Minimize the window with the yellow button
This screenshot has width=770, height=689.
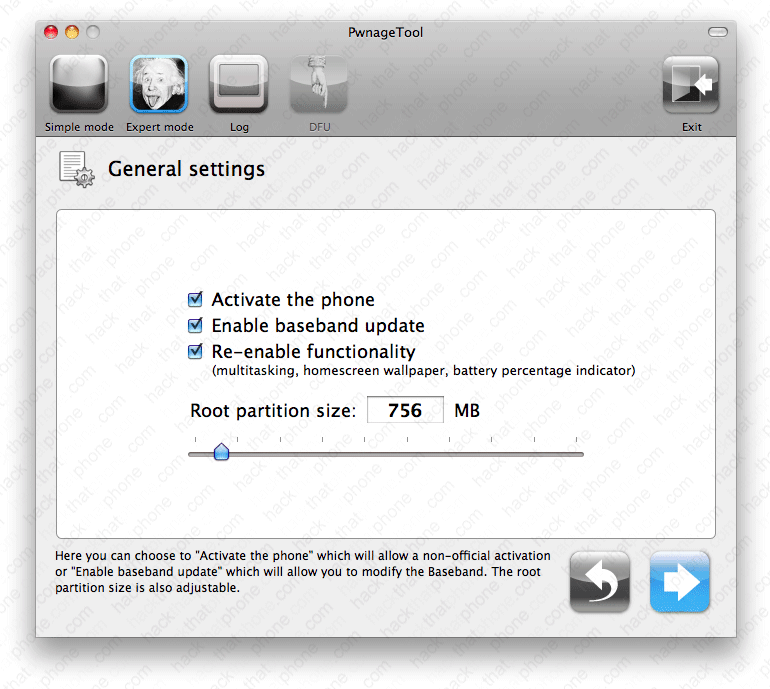pyautogui.click(x=72, y=32)
